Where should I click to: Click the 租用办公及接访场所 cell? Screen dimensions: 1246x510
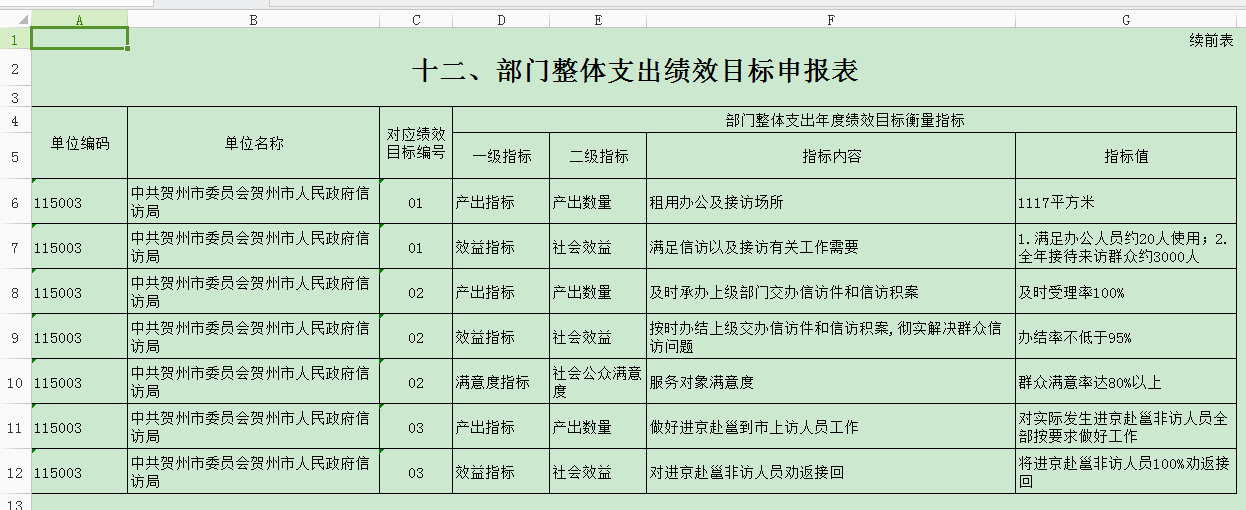pos(830,202)
